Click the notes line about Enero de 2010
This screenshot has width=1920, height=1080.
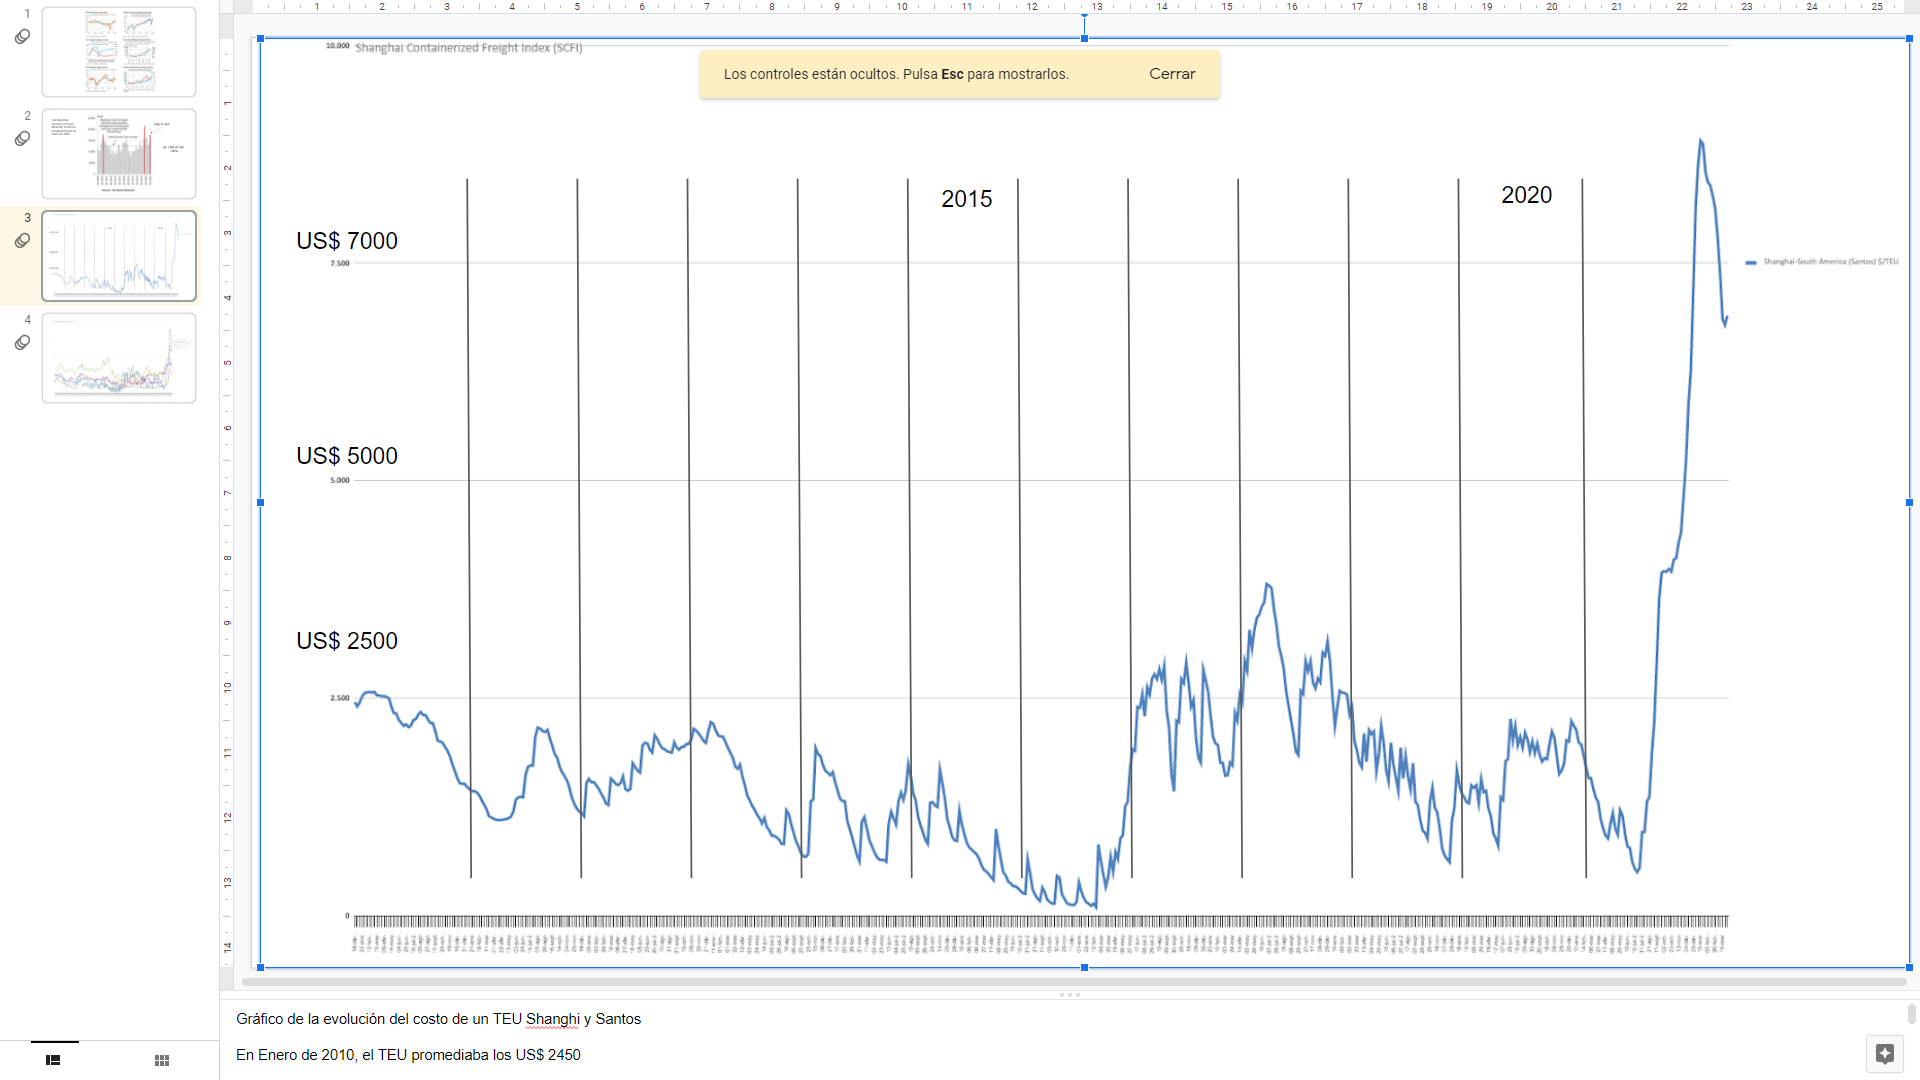point(408,1055)
